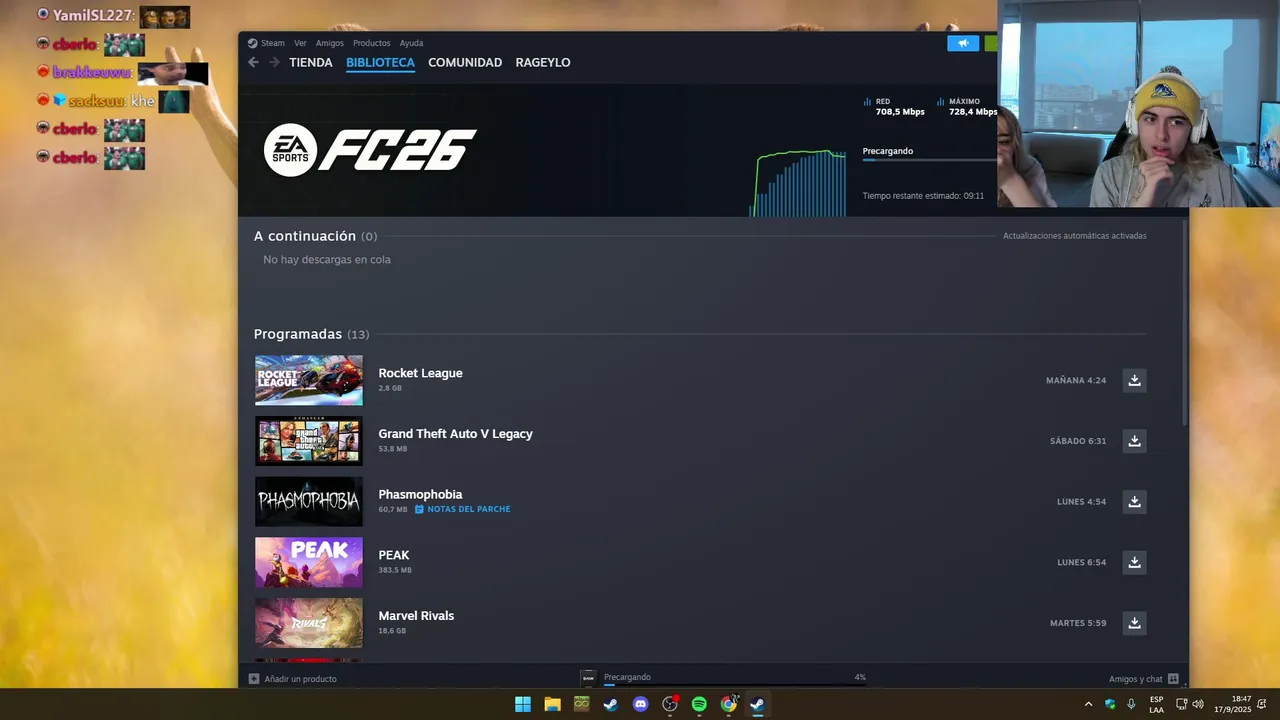Screen dimensions: 1280x720
Task: Click the active Steam window taskbar icon
Action: 758,704
